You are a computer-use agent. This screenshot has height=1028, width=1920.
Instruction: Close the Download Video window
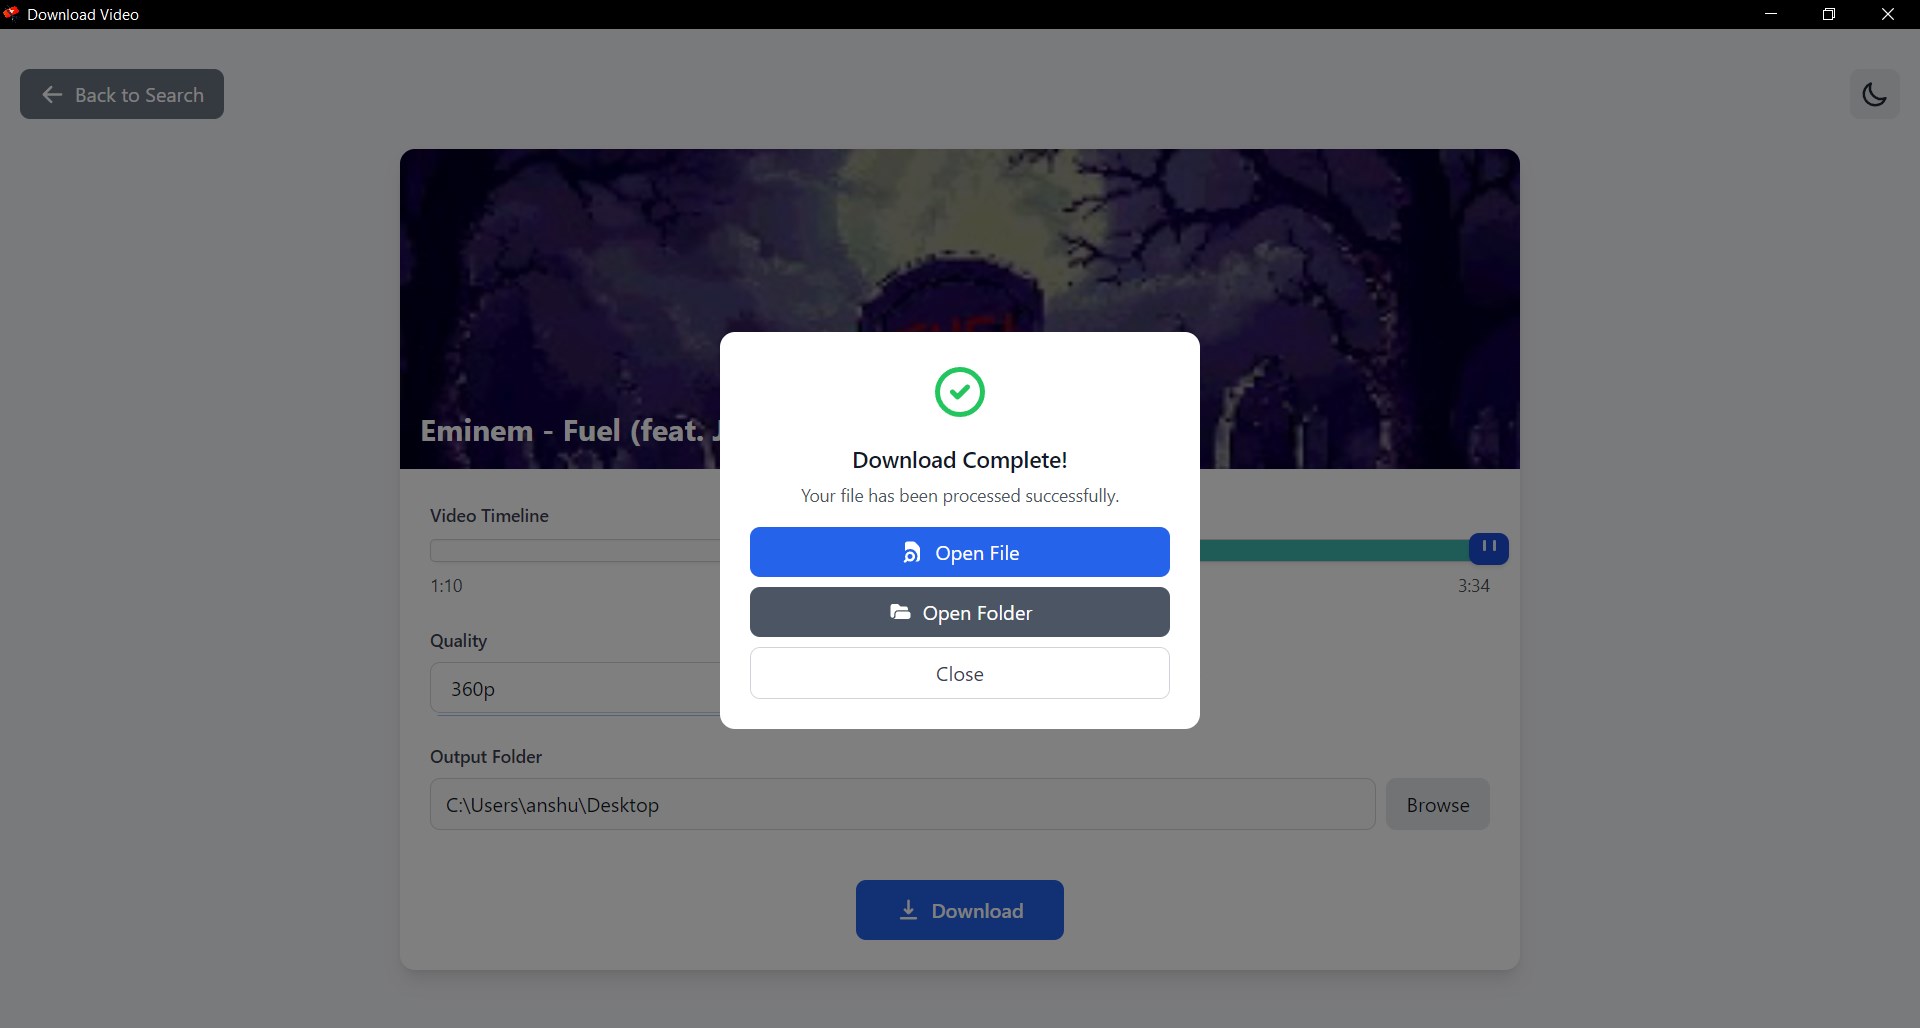click(x=1888, y=14)
